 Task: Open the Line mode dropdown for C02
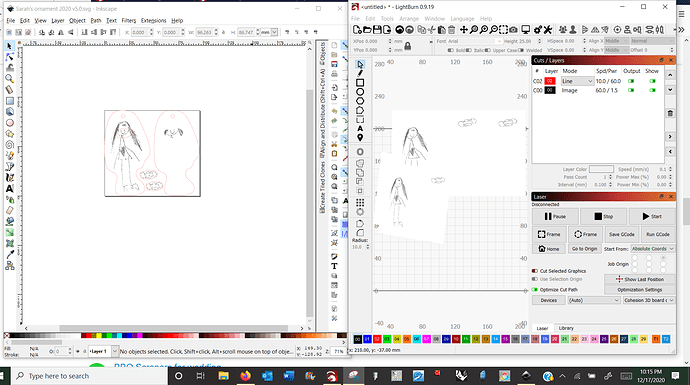coord(577,81)
